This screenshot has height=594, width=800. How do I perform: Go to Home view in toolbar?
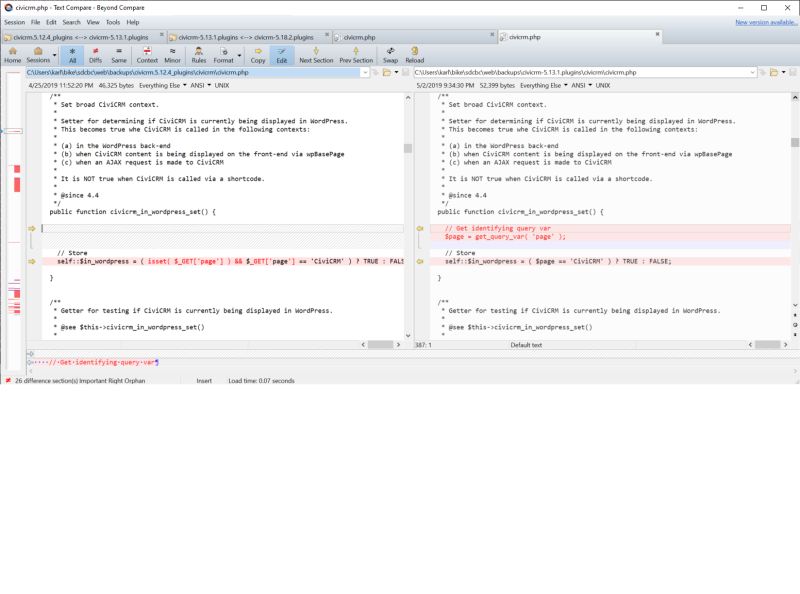click(x=12, y=55)
